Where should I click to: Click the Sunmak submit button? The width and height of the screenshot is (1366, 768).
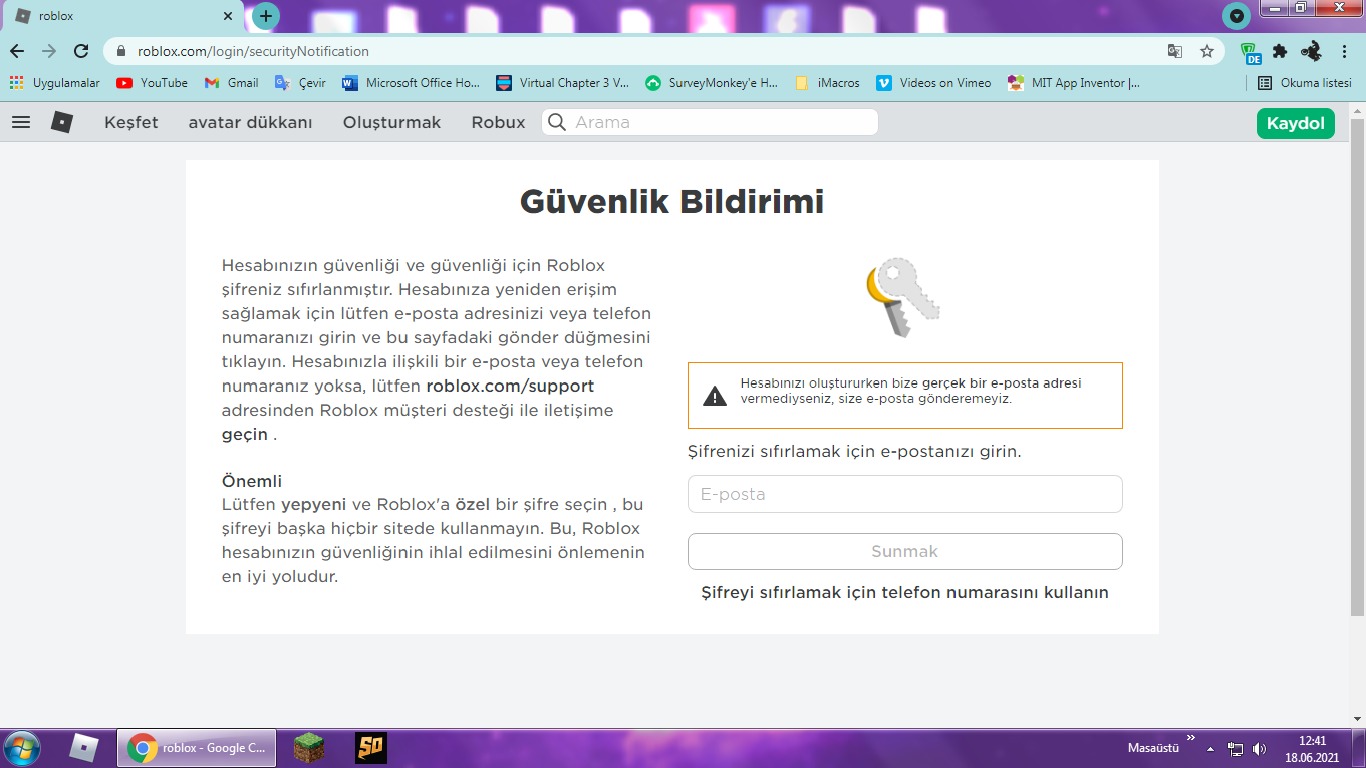tap(905, 551)
